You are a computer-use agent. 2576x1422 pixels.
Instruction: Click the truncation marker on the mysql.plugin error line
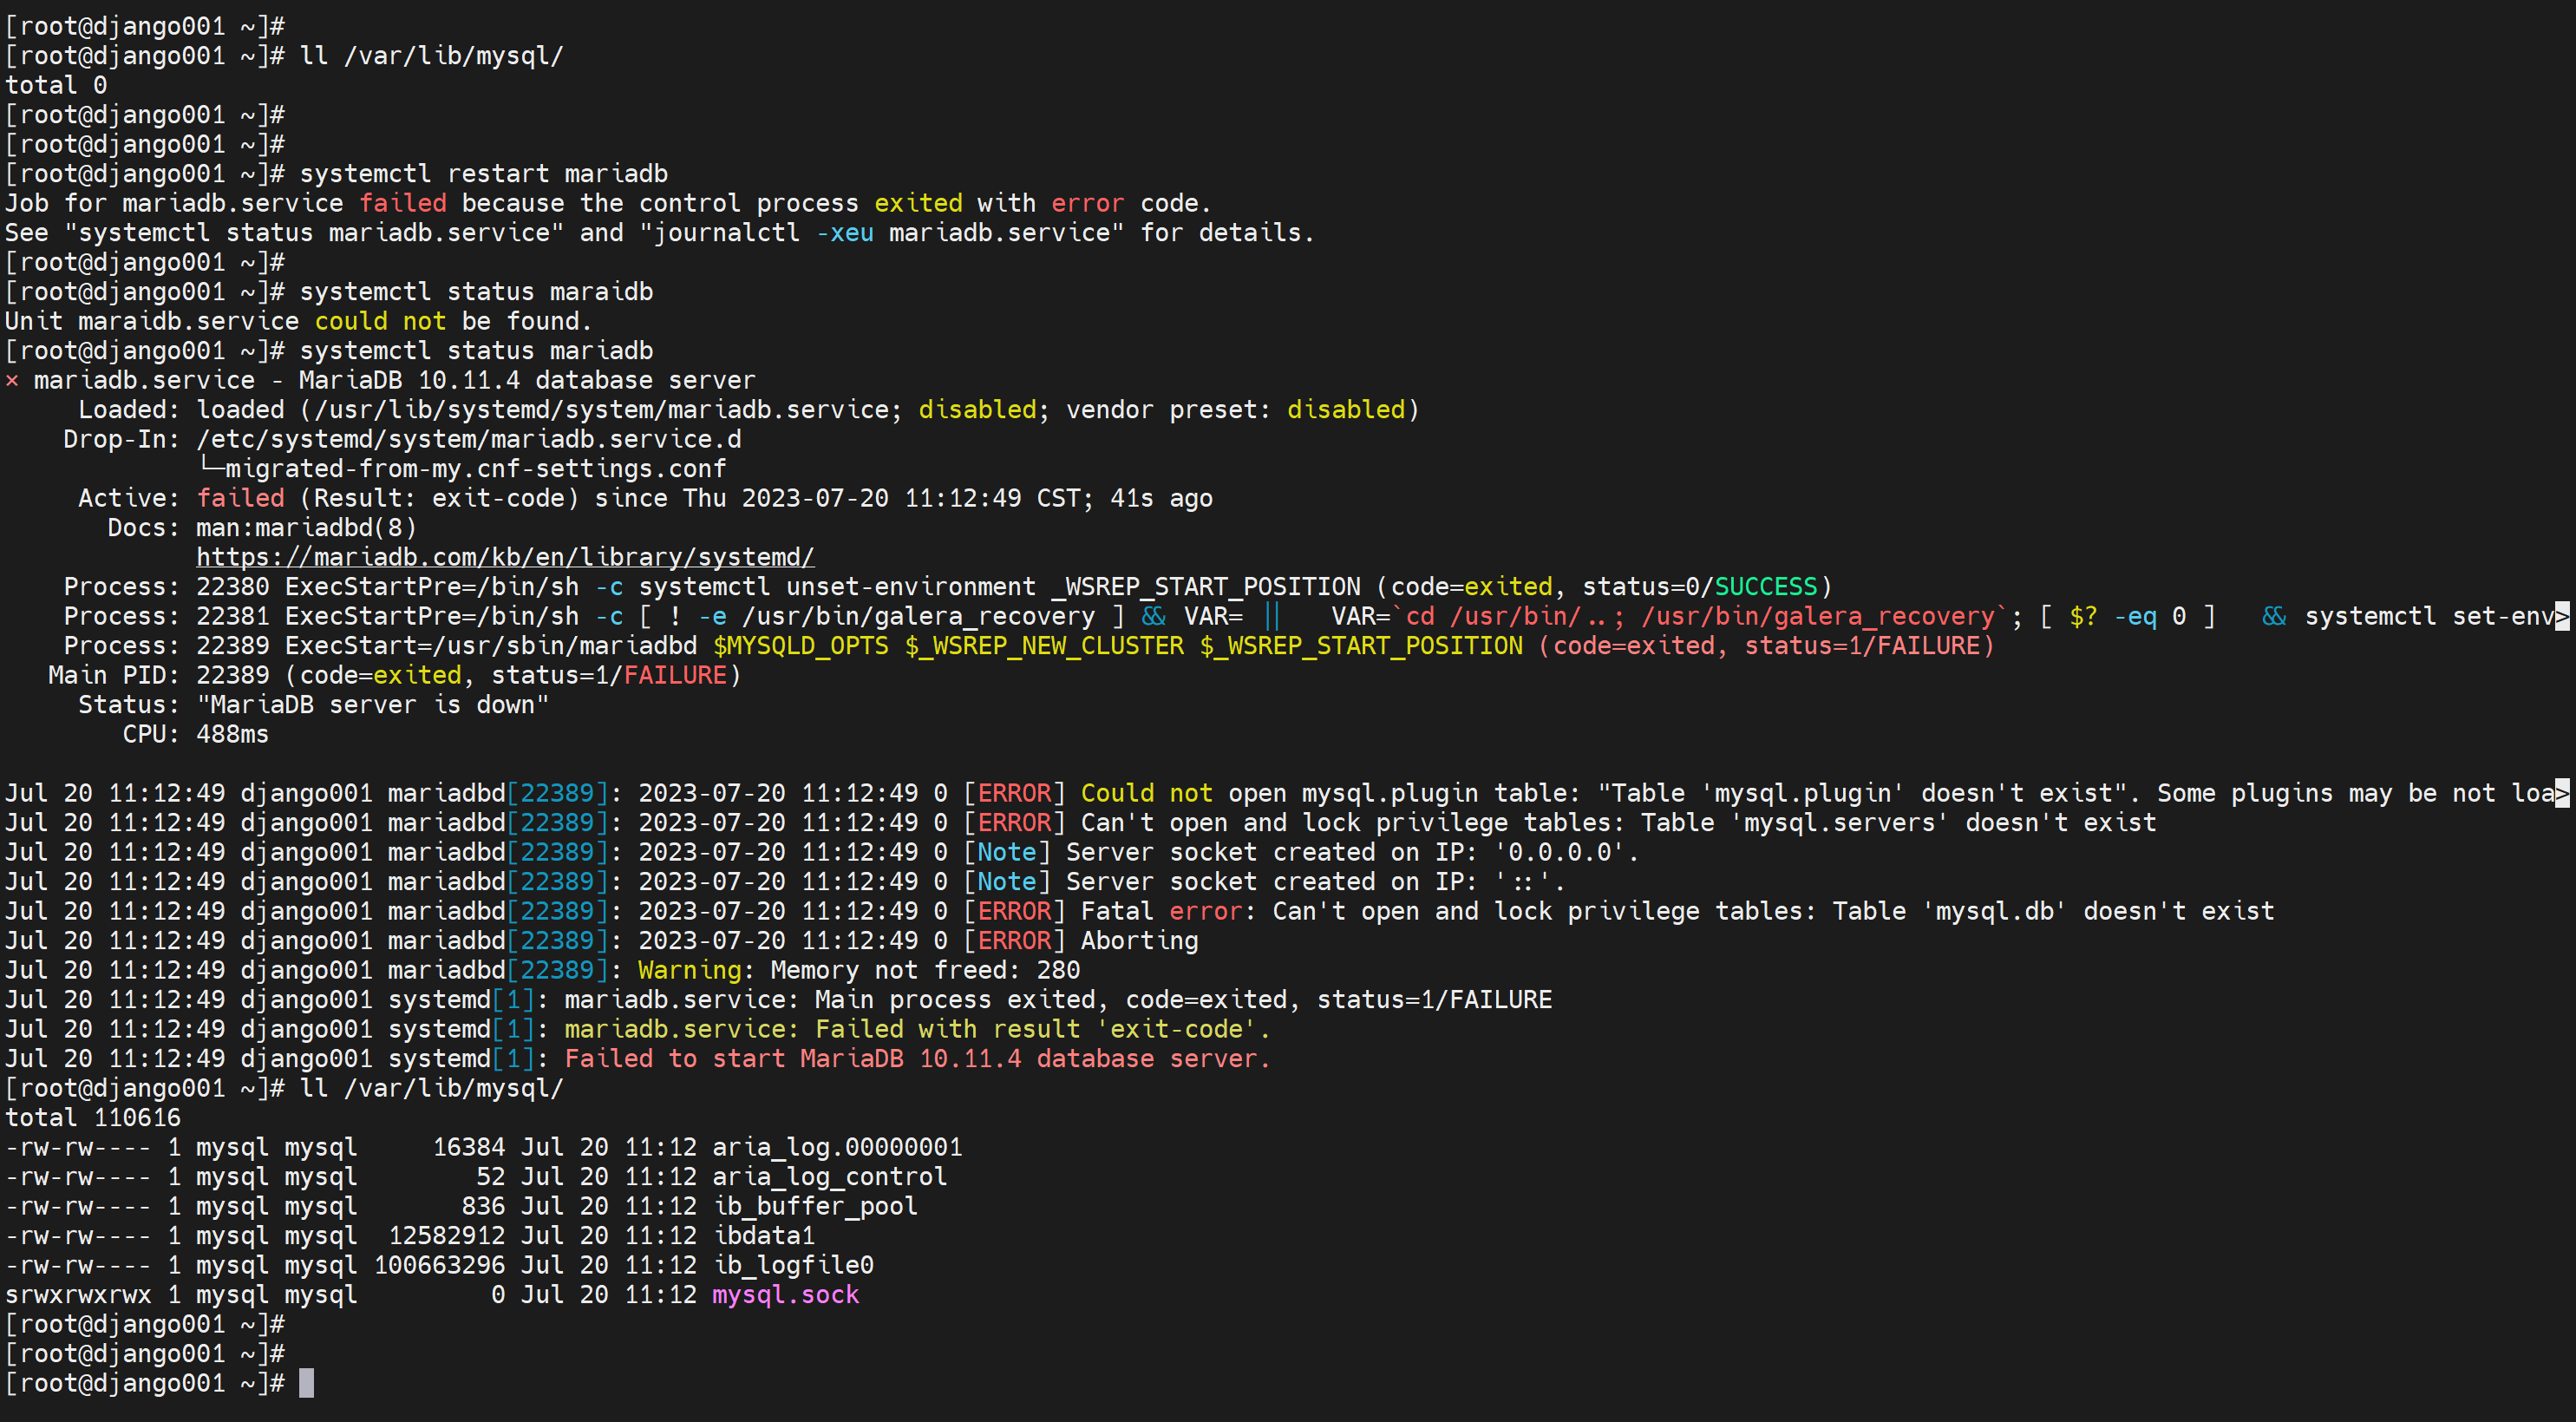tap(2562, 794)
